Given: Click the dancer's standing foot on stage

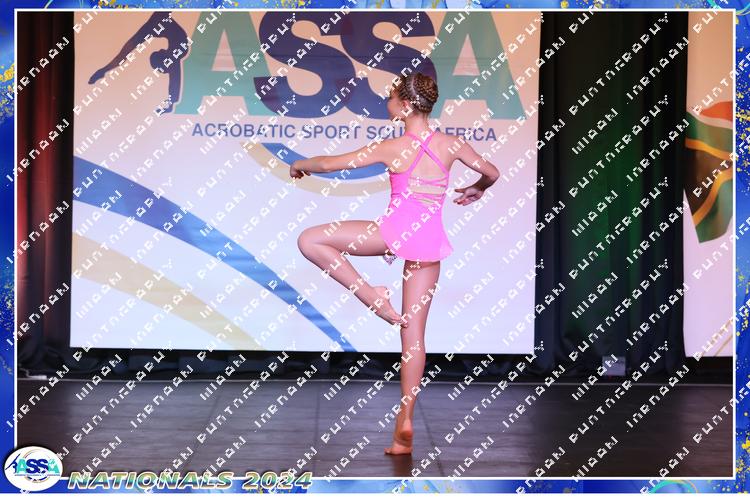Looking at the screenshot, I should click(400, 443).
